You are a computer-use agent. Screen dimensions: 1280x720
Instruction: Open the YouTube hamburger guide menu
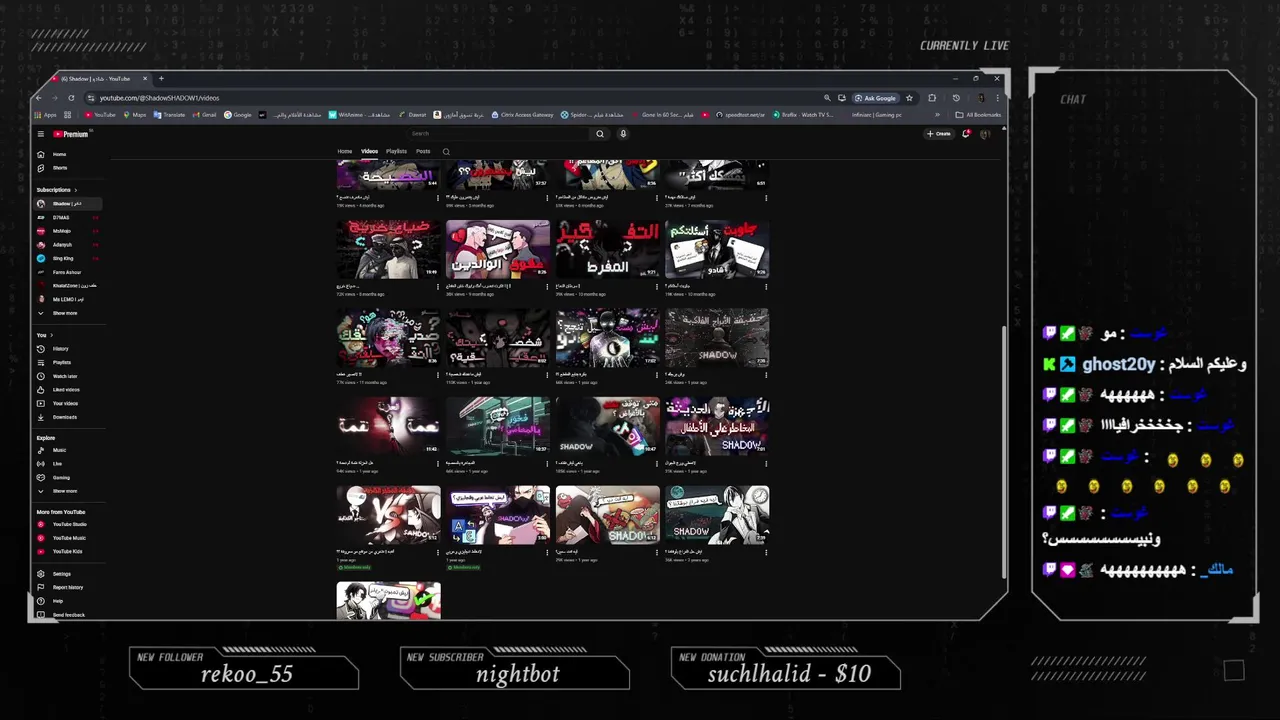[40, 134]
